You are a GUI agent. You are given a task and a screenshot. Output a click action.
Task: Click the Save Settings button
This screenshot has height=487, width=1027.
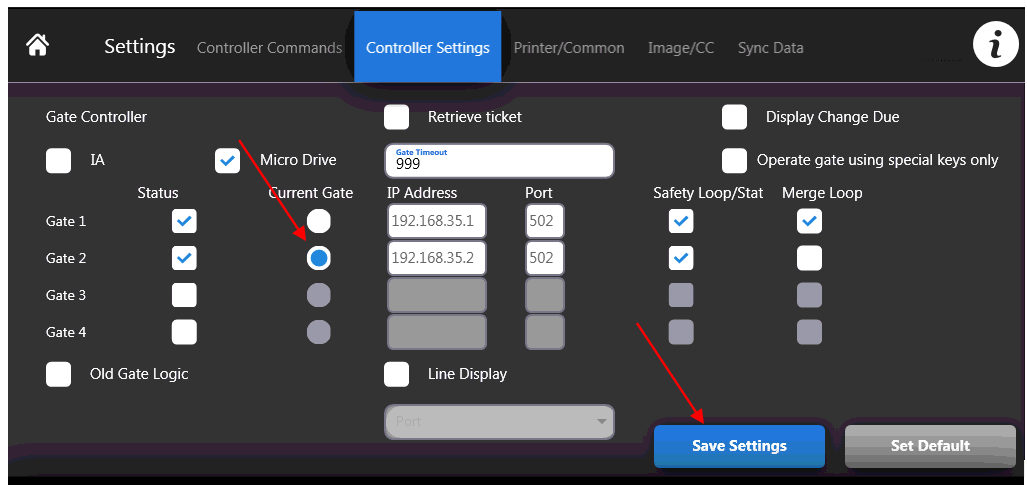tap(739, 446)
